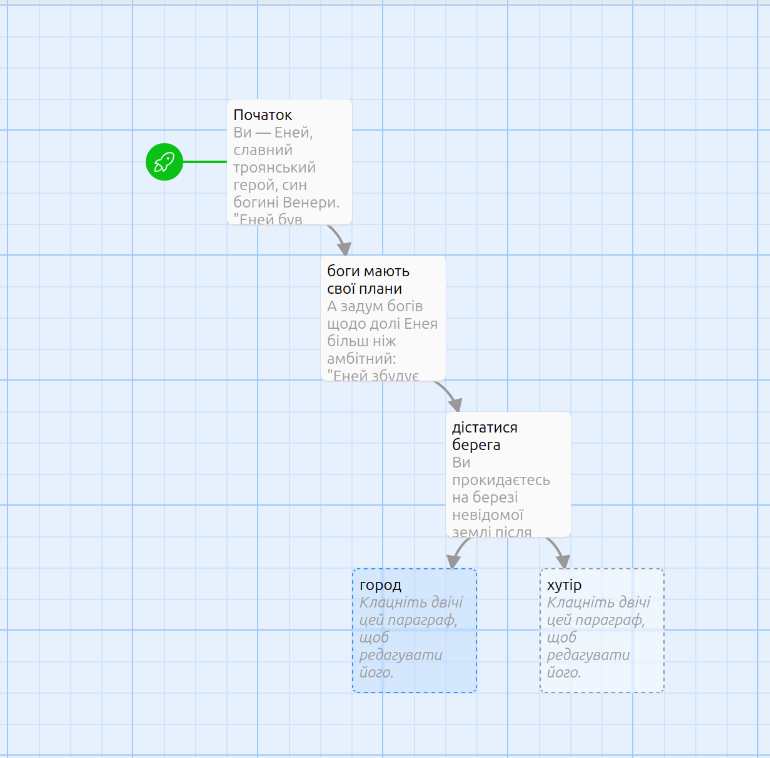The height and width of the screenshot is (758, 770).
Task: Click the green rocket start icon
Action: tap(164, 161)
